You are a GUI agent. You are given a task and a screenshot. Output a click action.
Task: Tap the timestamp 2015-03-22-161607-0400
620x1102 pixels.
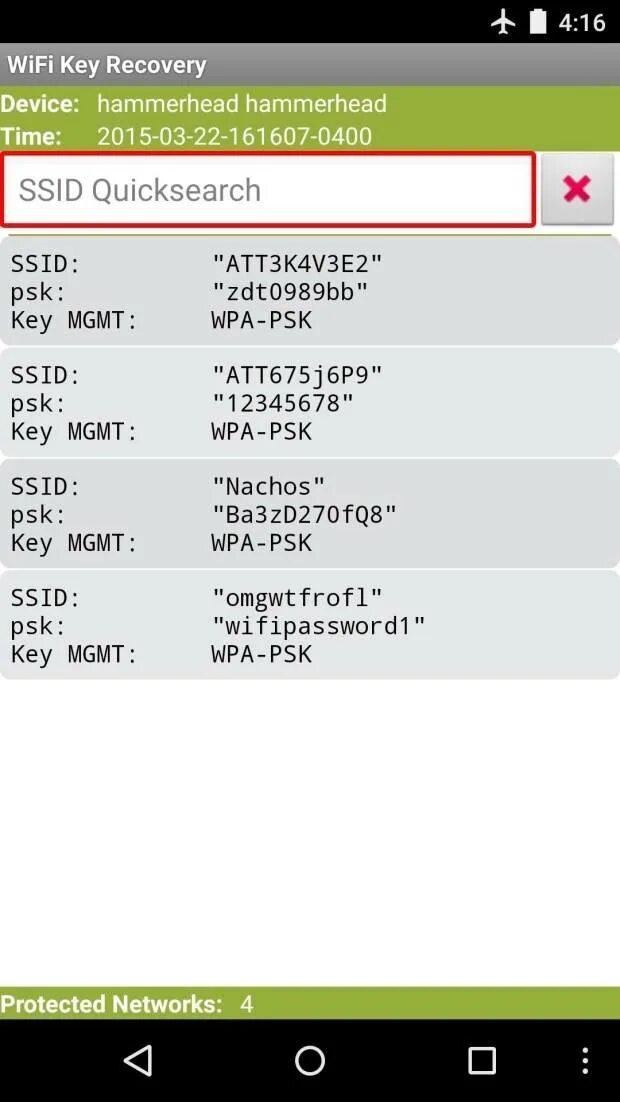click(x=234, y=136)
